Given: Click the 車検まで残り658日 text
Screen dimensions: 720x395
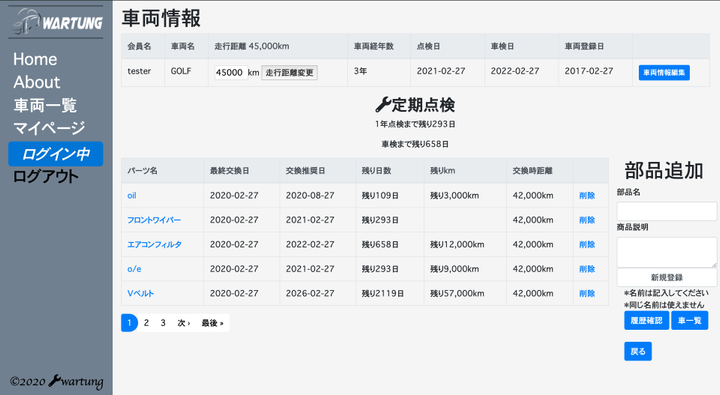Looking at the screenshot, I should (x=415, y=144).
